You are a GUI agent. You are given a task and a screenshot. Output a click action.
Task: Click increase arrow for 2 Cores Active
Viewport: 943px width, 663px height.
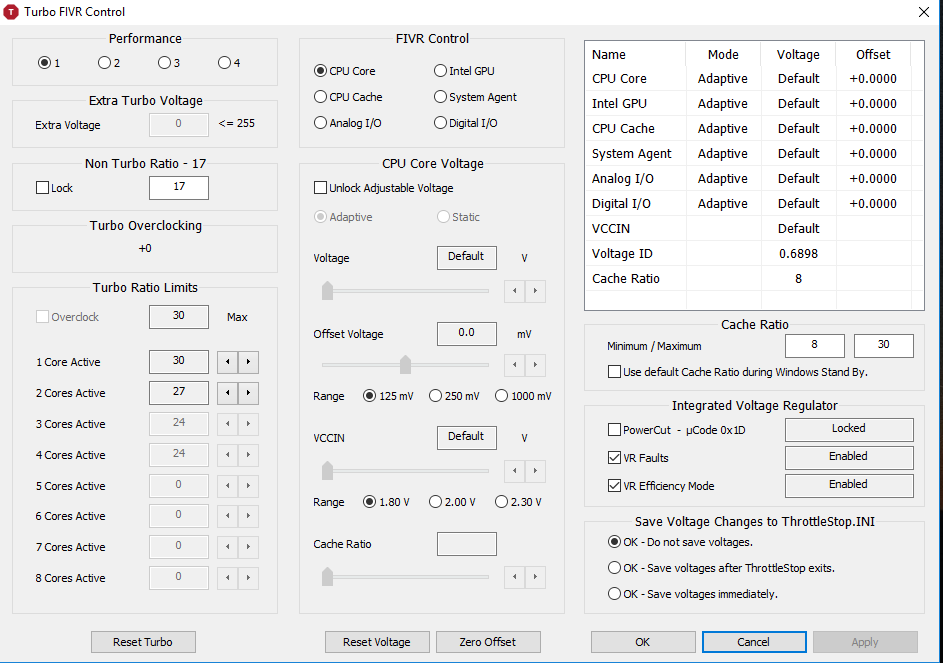click(x=249, y=393)
